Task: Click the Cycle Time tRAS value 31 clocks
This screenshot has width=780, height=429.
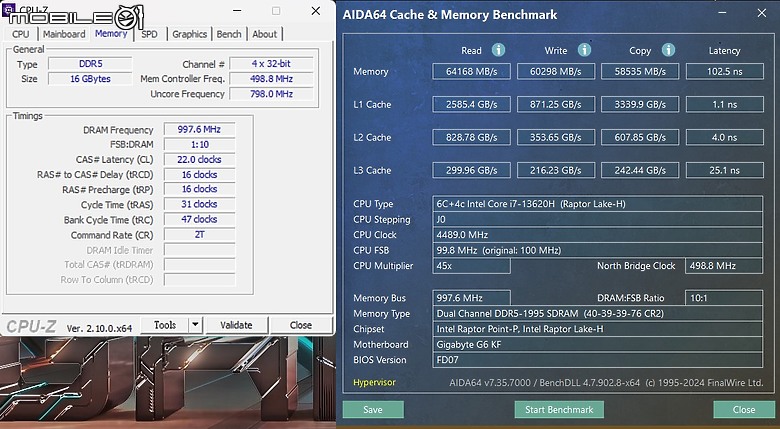Action: [x=199, y=204]
